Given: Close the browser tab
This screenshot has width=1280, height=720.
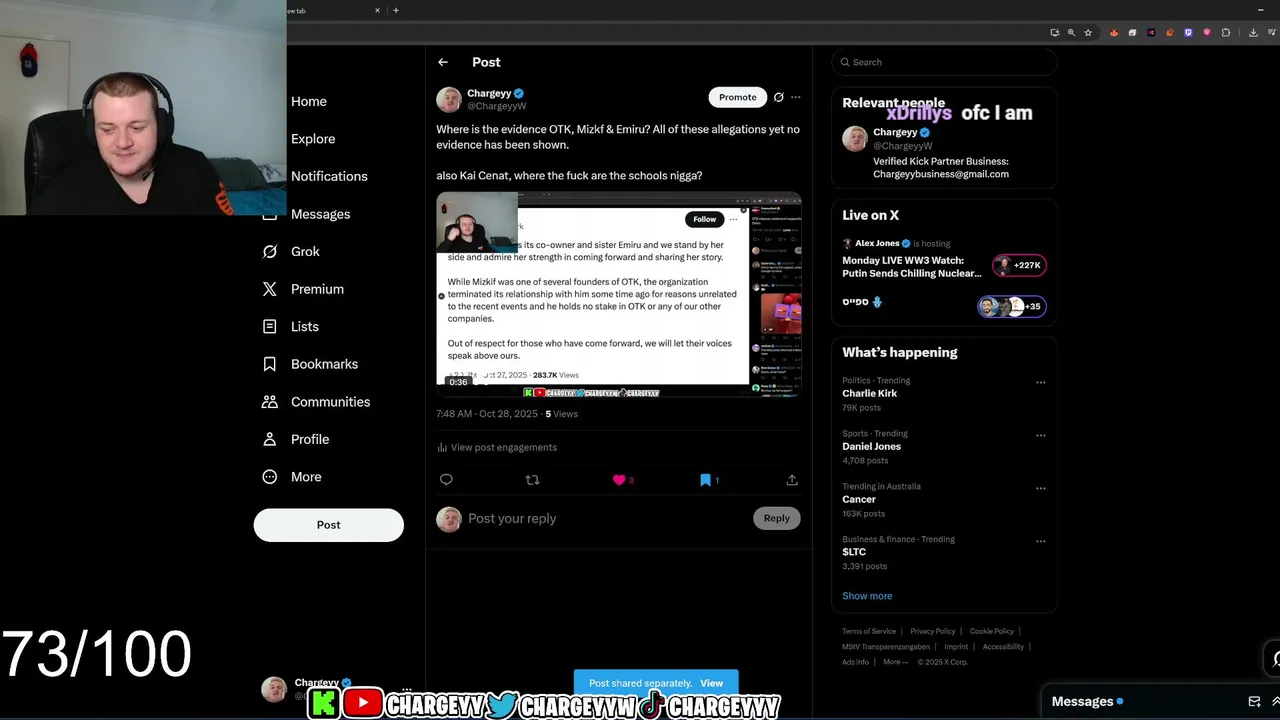Looking at the screenshot, I should [378, 10].
